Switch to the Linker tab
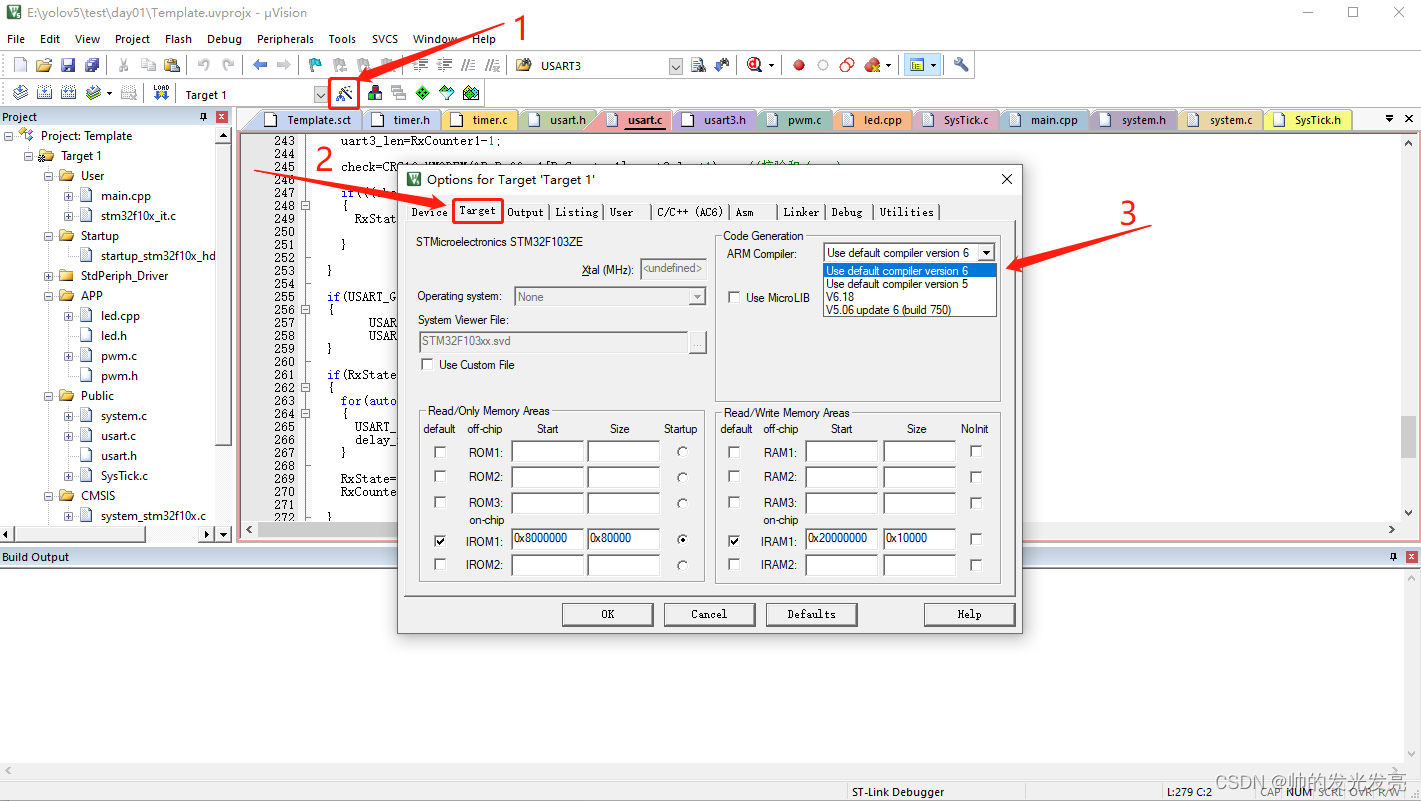Viewport: 1421px width, 801px height. pyautogui.click(x=801, y=212)
